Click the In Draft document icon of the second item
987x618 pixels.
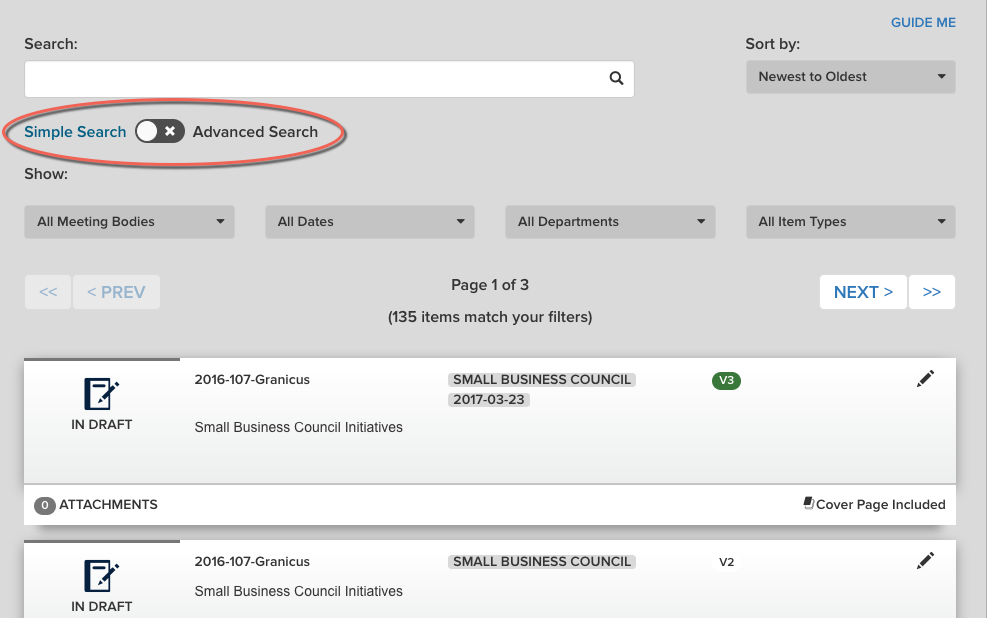(102, 576)
